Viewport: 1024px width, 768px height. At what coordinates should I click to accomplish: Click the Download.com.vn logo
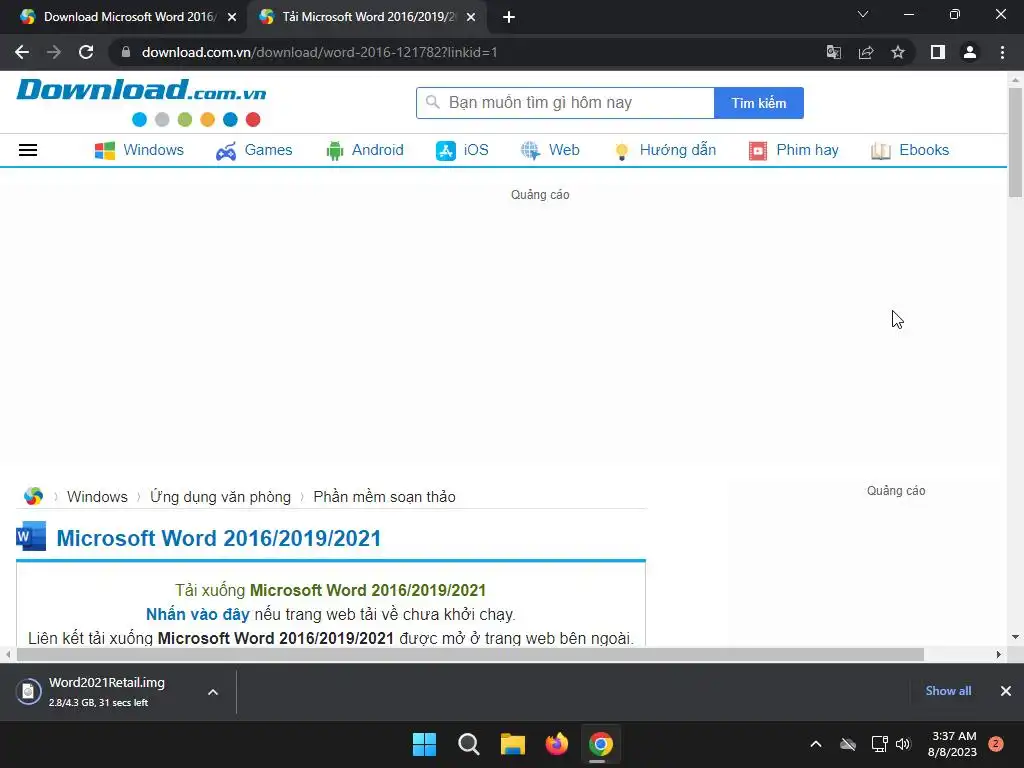[141, 103]
